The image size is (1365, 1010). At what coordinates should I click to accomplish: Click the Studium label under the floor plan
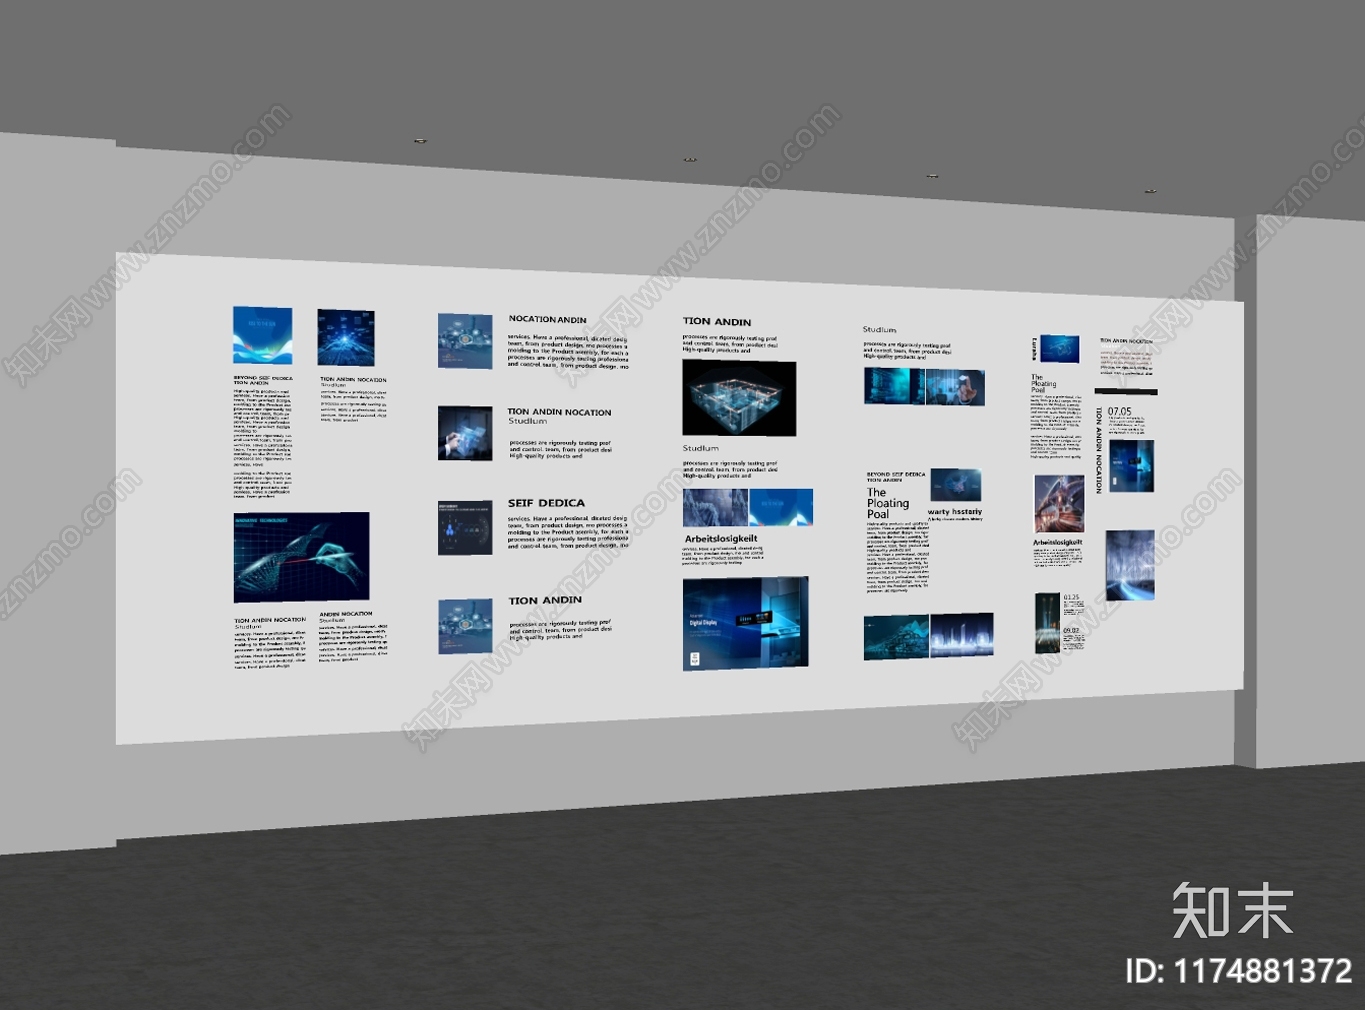coord(700,448)
